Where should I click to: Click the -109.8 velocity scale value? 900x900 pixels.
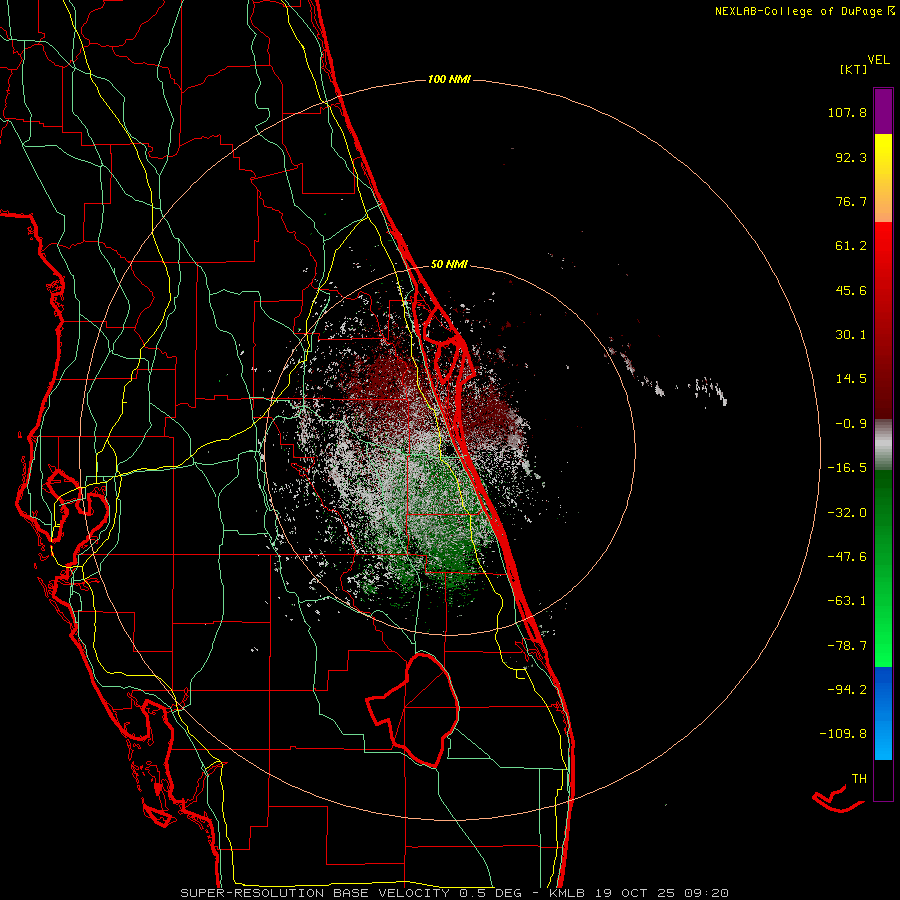coord(843,734)
